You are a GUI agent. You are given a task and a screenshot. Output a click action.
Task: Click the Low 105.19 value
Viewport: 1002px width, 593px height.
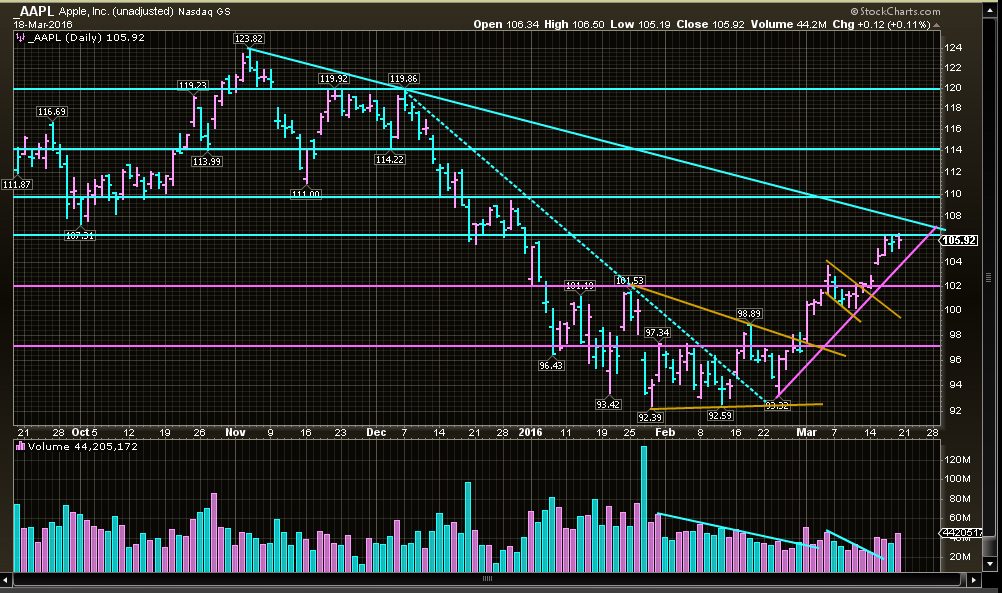click(x=640, y=24)
